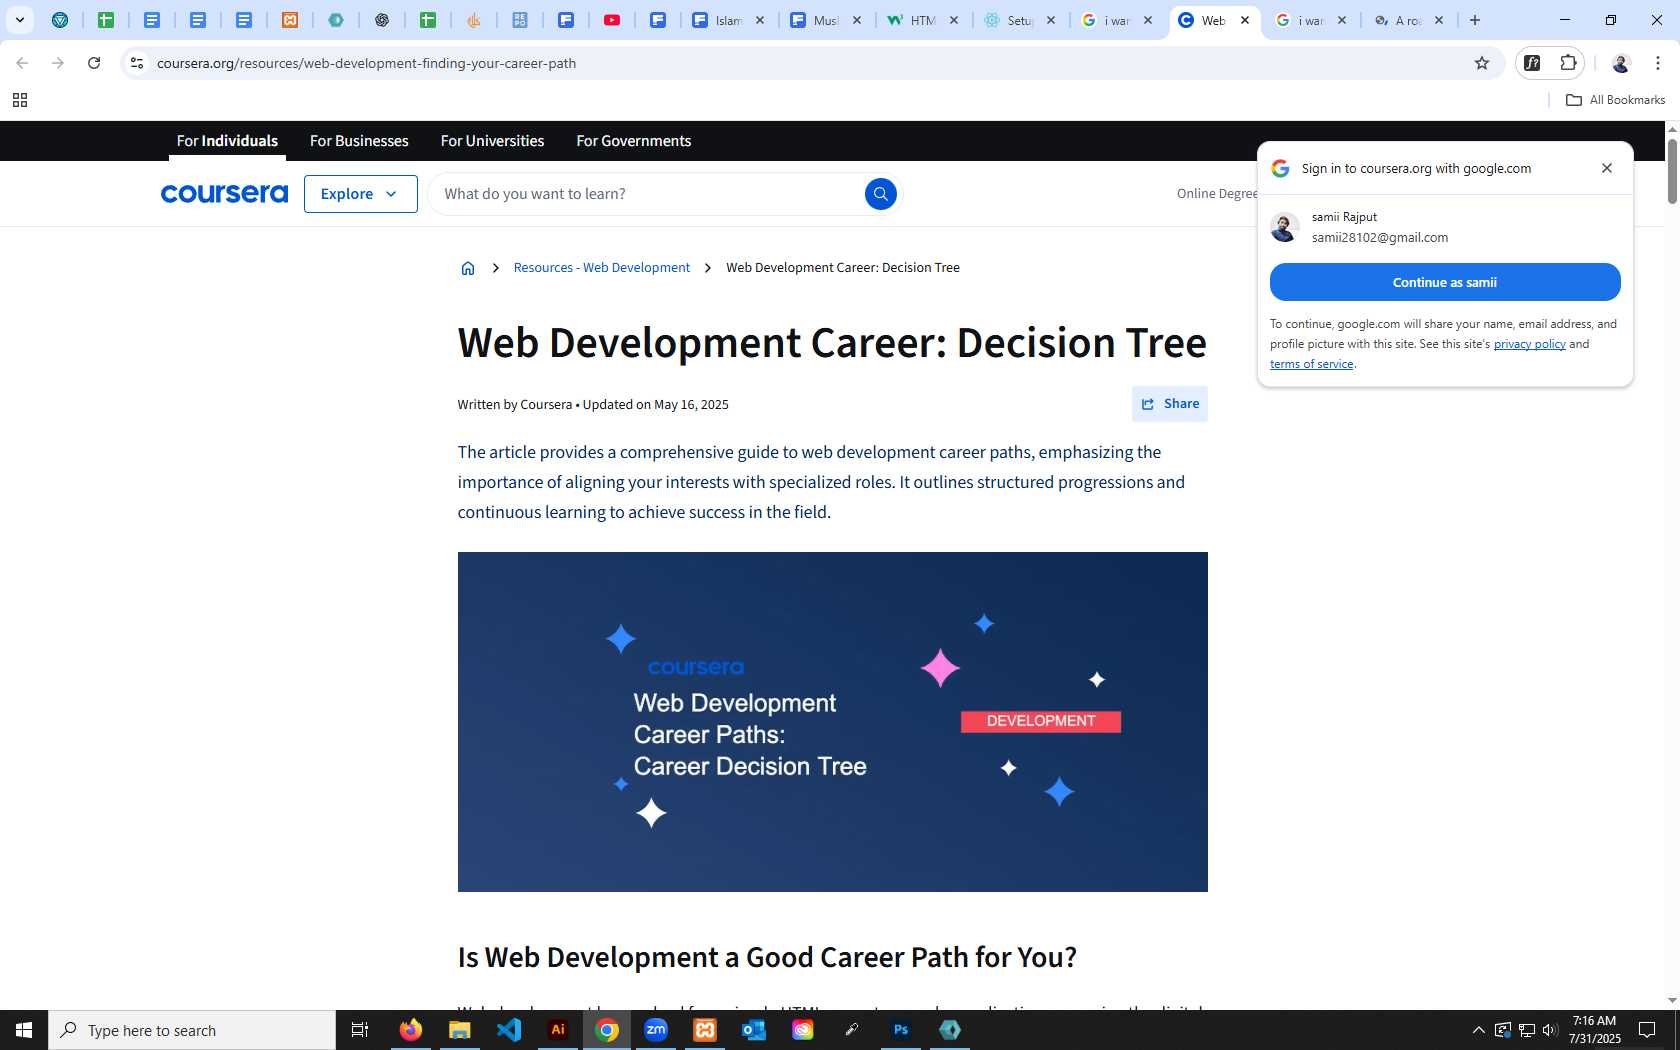Click the address bar URL
This screenshot has width=1680, height=1050.
366,63
